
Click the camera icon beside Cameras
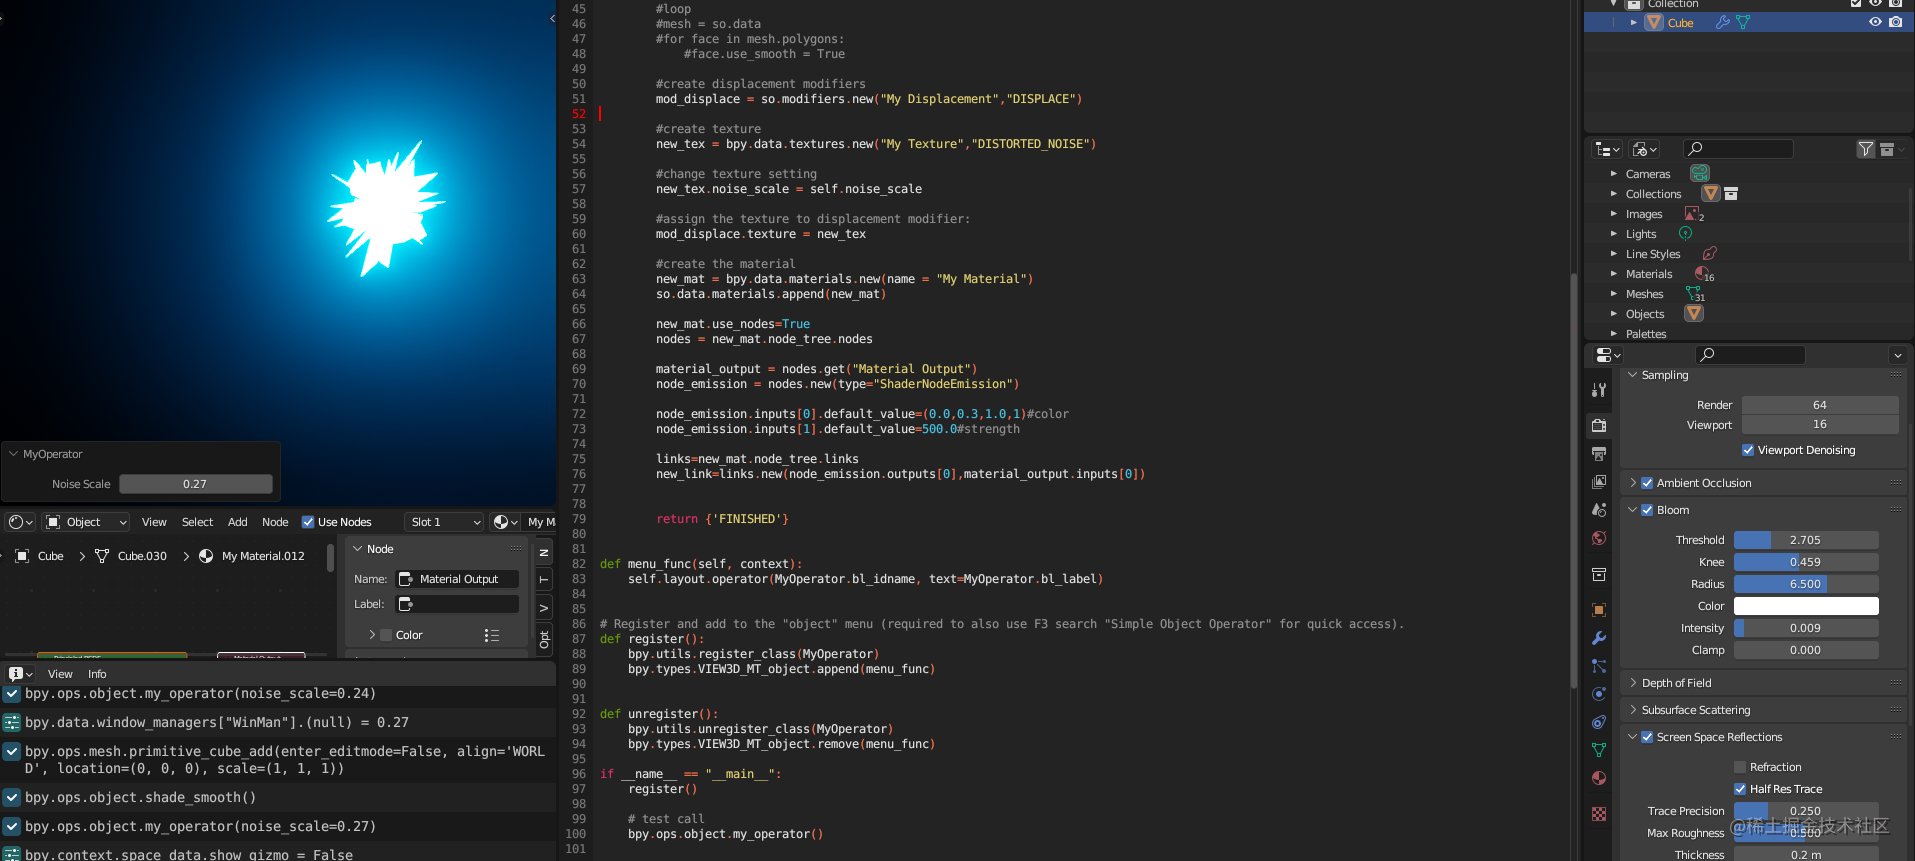(1700, 173)
